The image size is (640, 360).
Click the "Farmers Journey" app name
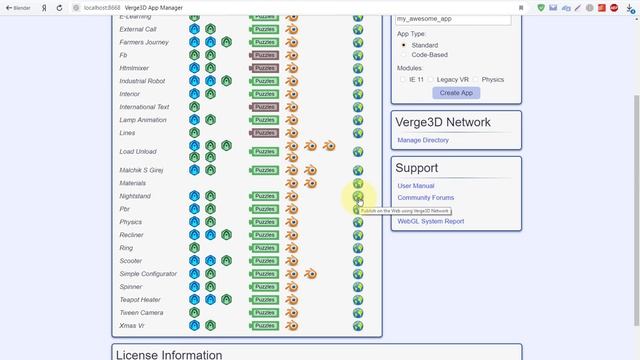pos(144,42)
